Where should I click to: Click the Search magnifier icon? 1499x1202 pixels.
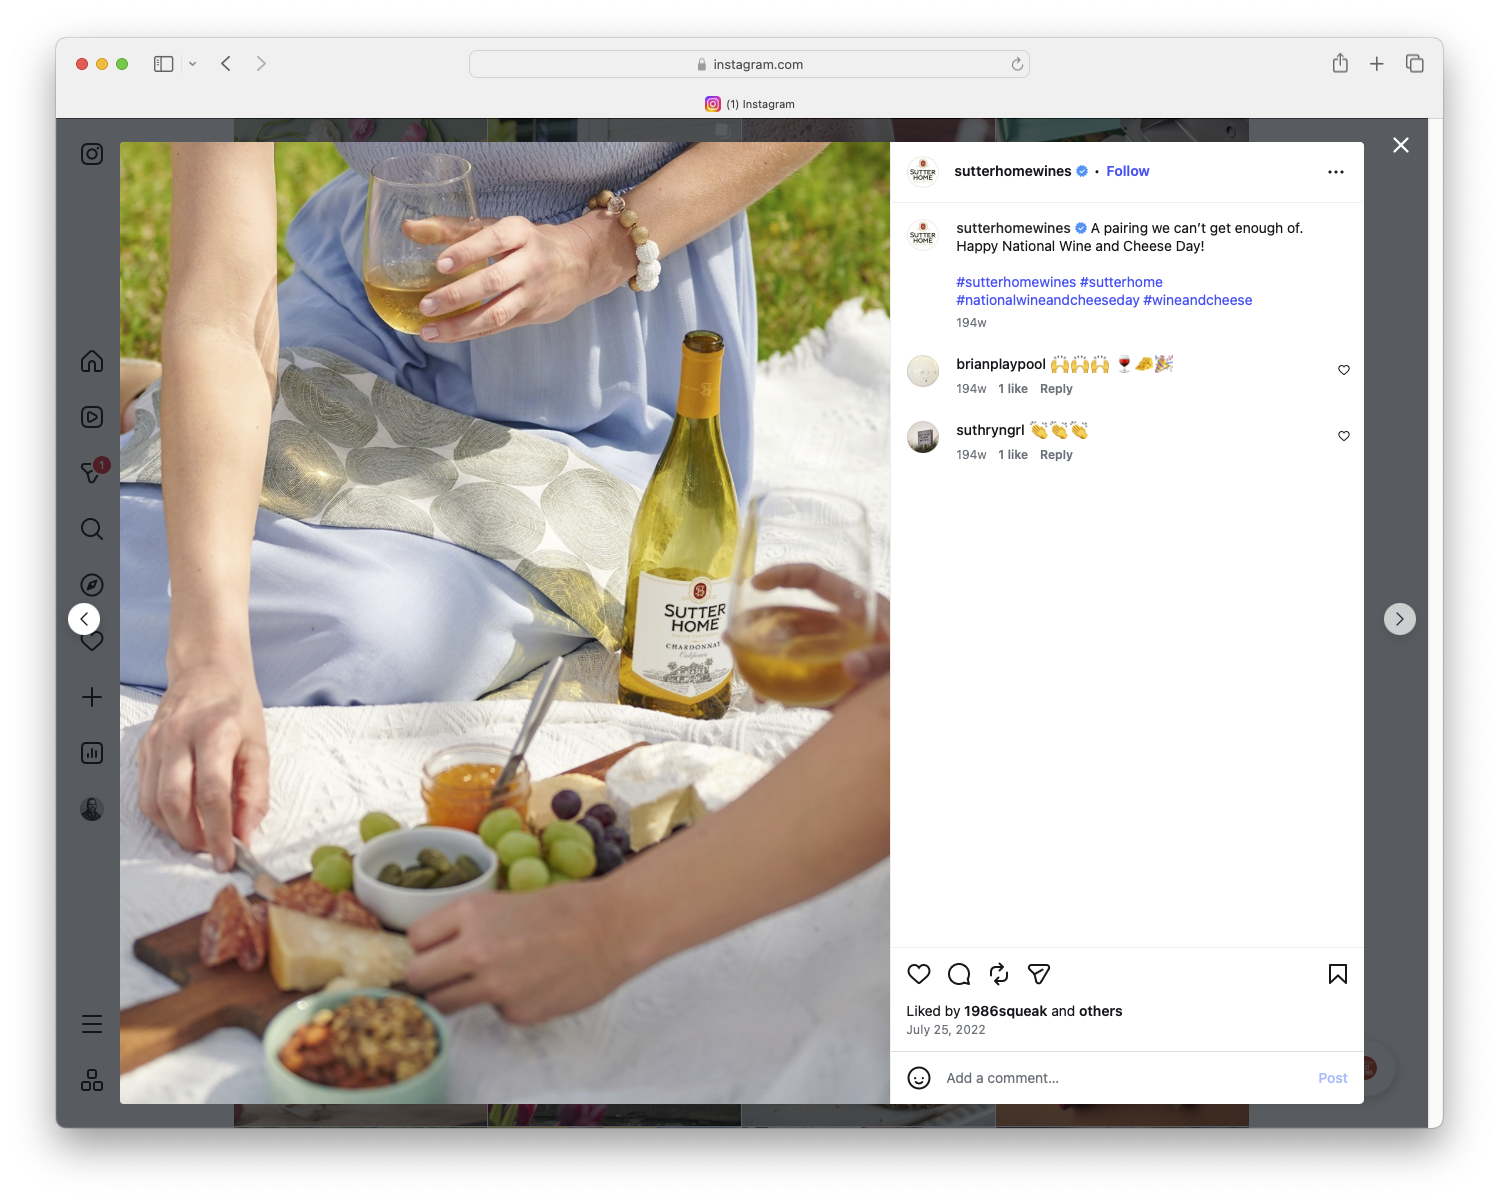(x=91, y=529)
